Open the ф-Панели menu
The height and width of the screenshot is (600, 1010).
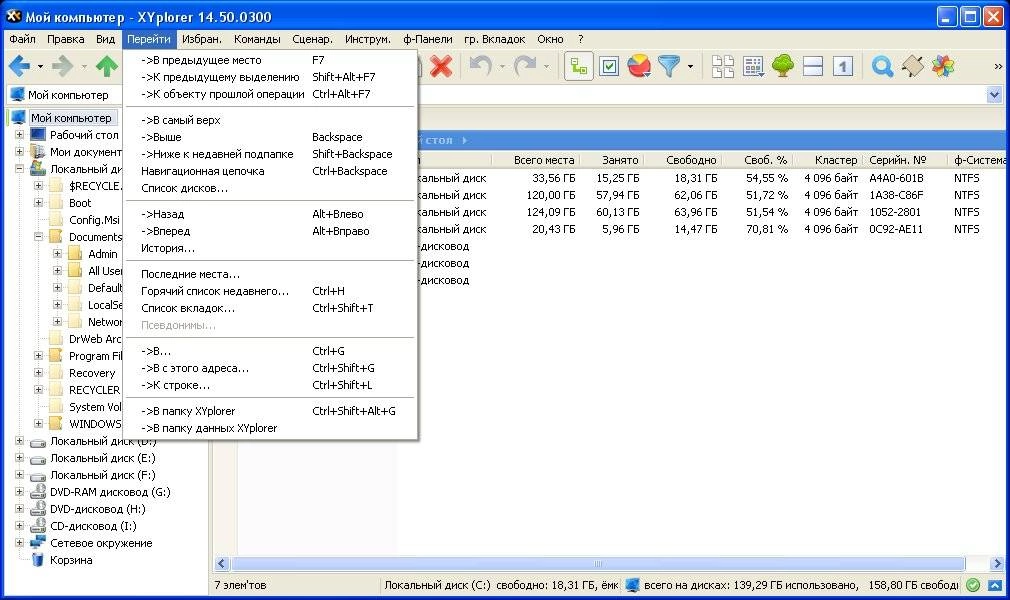[428, 39]
